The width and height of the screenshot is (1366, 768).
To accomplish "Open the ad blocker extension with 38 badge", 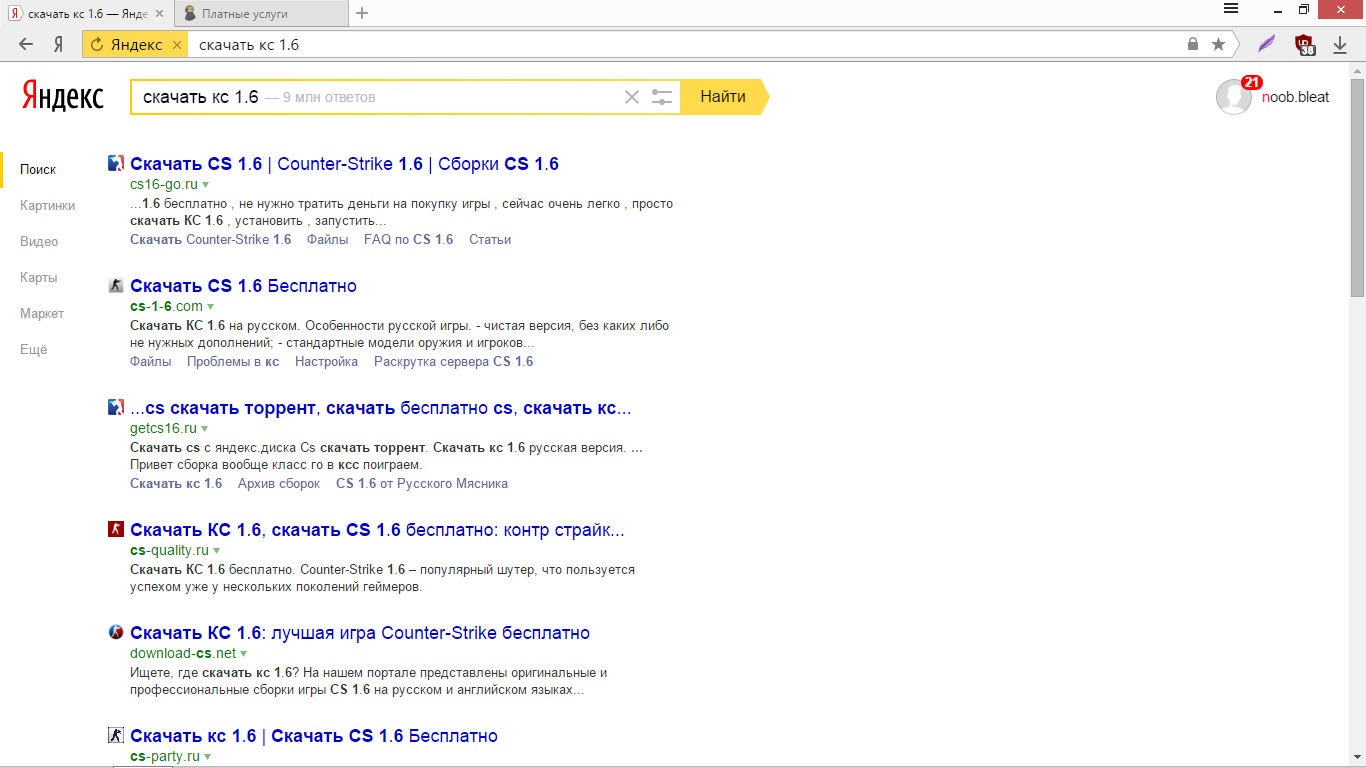I will coord(1304,44).
